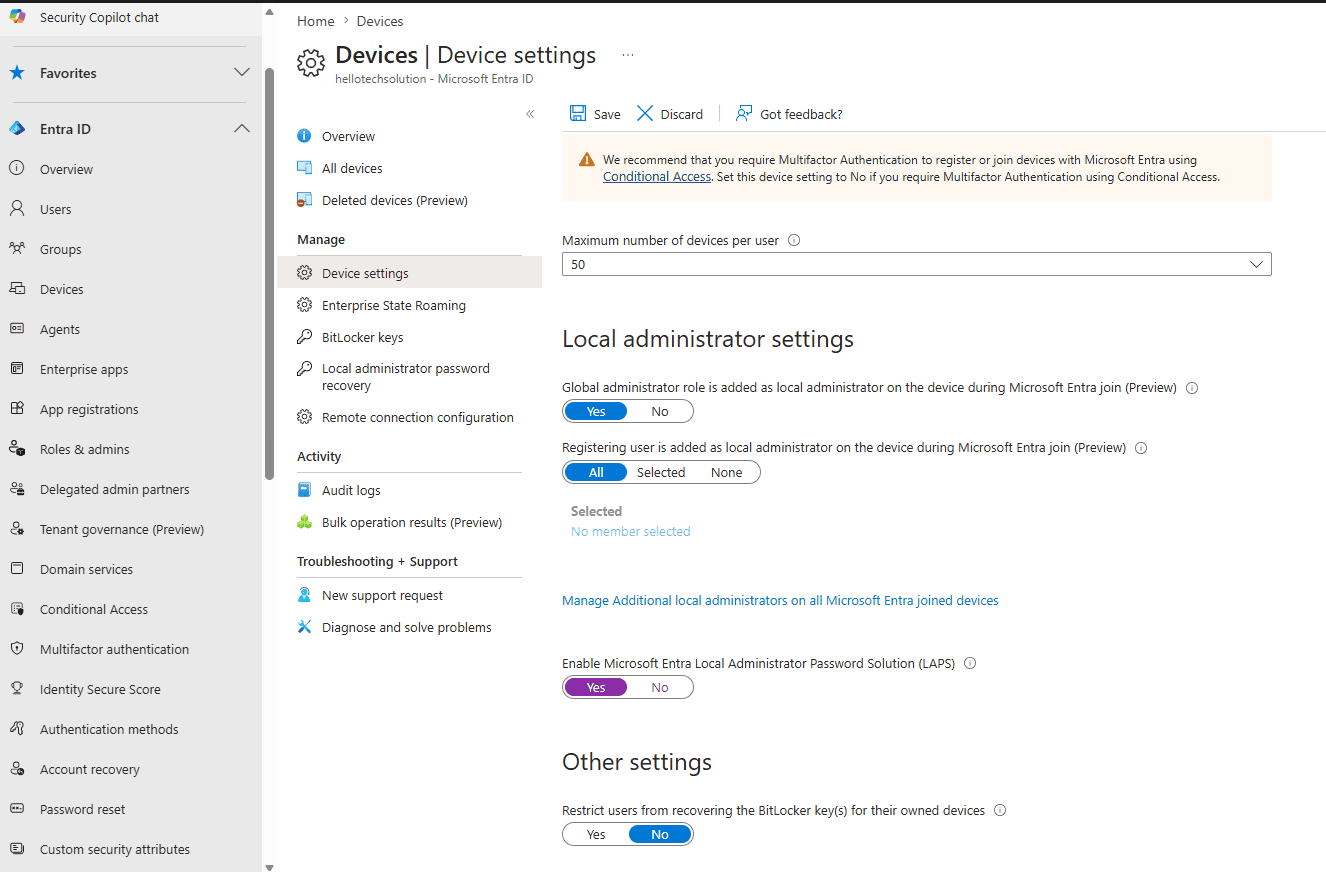Viewport: 1326px width, 872px height.
Task: Click the Diagnose and solve problems wrench icon
Action: pos(305,627)
